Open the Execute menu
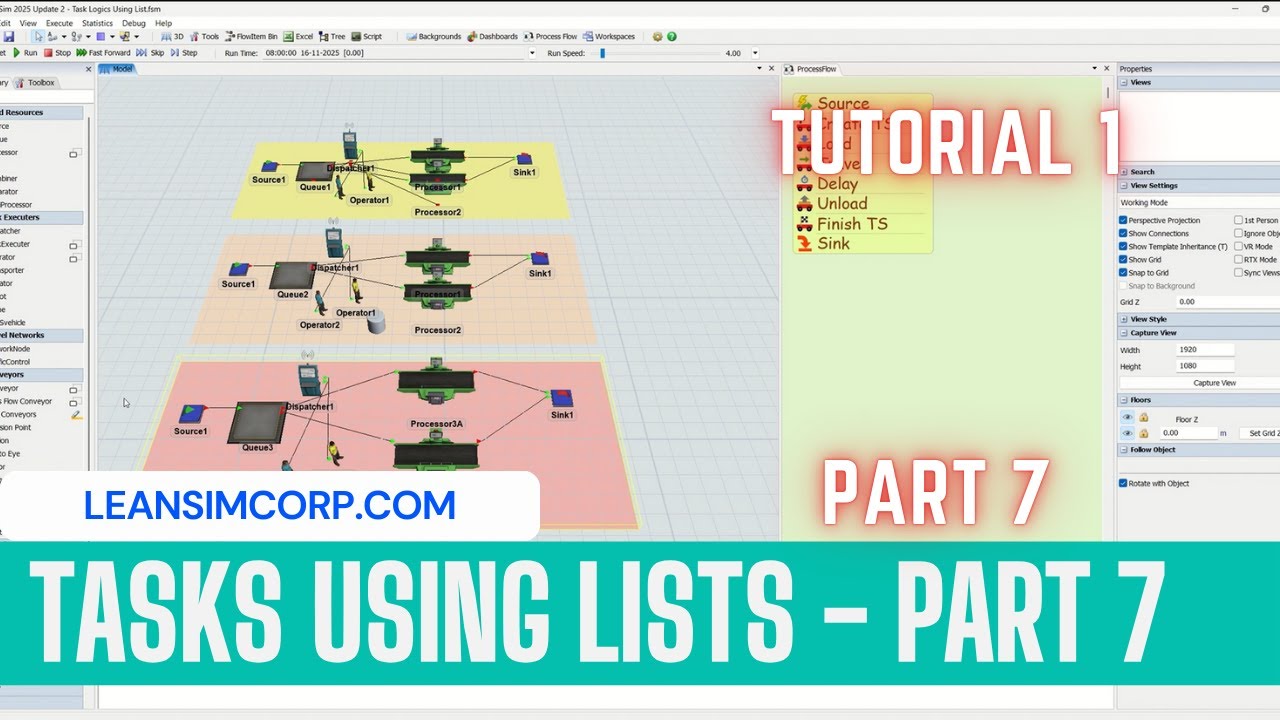Image resolution: width=1280 pixels, height=720 pixels. [59, 22]
